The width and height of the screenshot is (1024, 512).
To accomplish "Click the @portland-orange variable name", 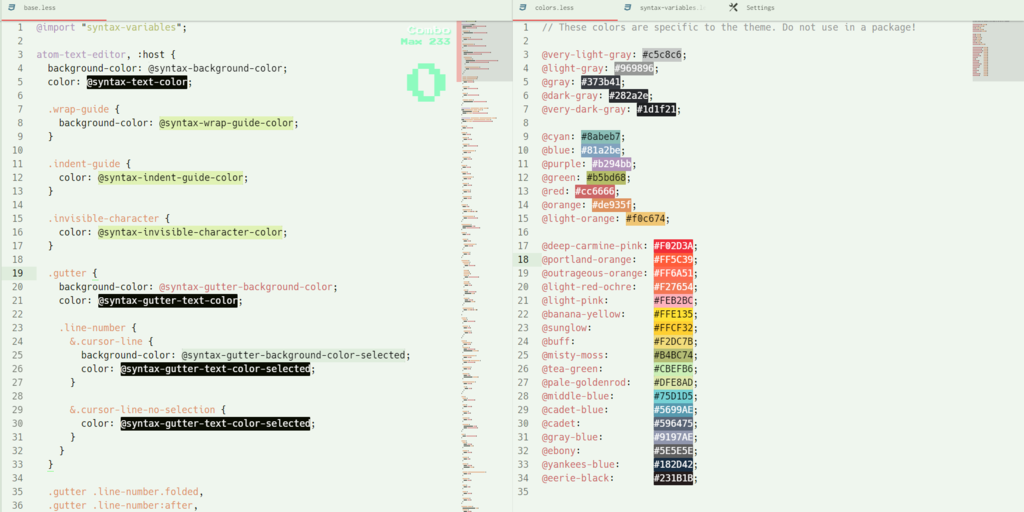I will (586, 260).
